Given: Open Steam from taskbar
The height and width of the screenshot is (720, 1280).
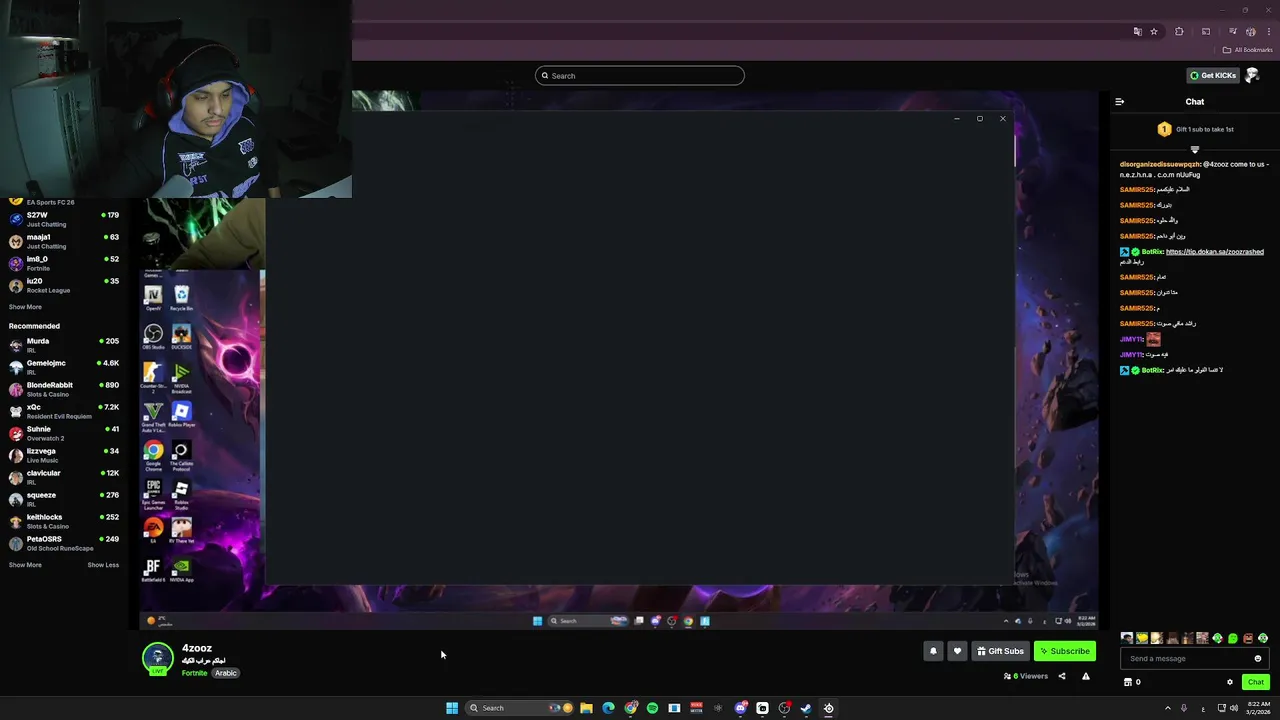Looking at the screenshot, I should coord(806,708).
